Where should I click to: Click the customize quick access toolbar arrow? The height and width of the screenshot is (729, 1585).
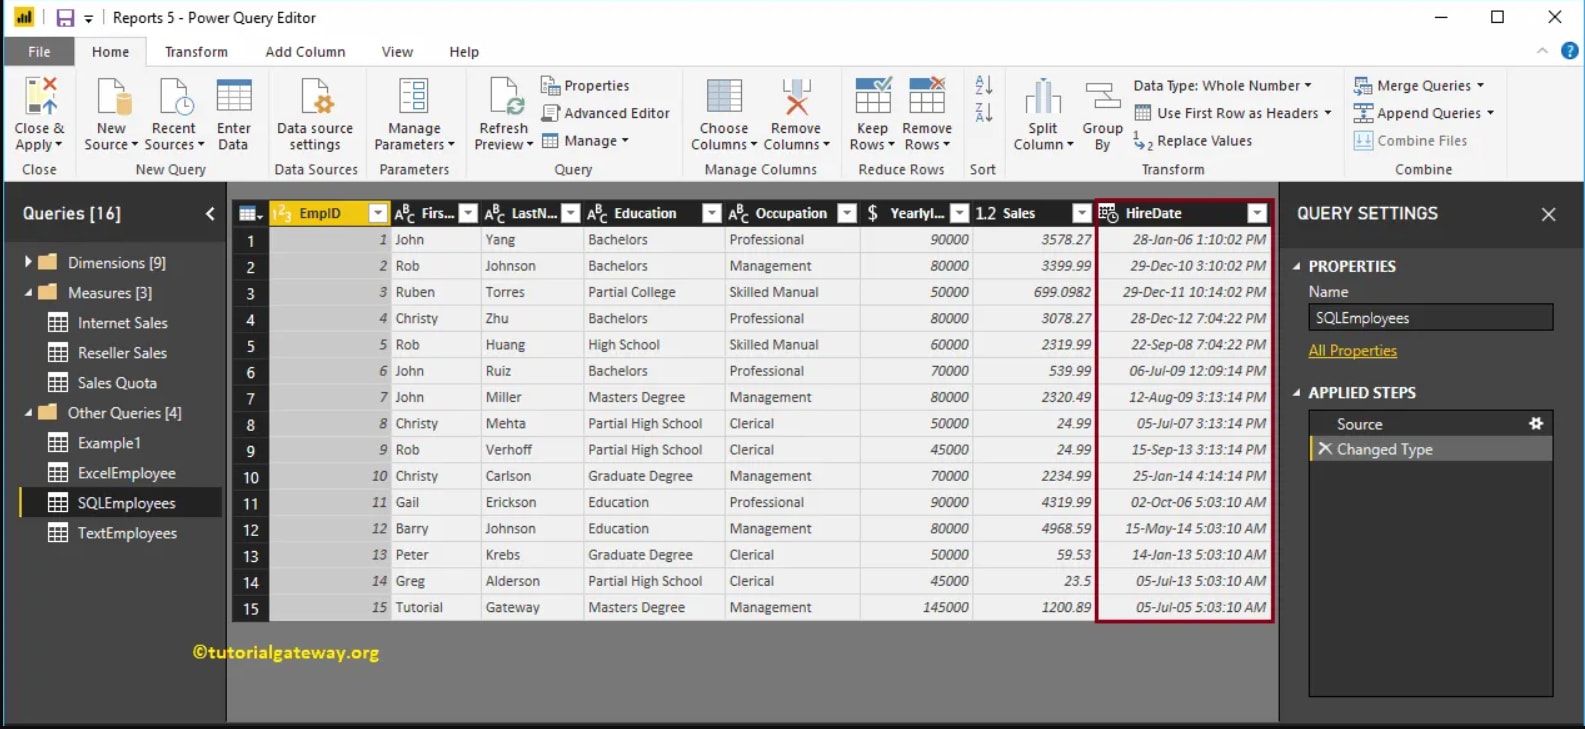click(x=88, y=19)
